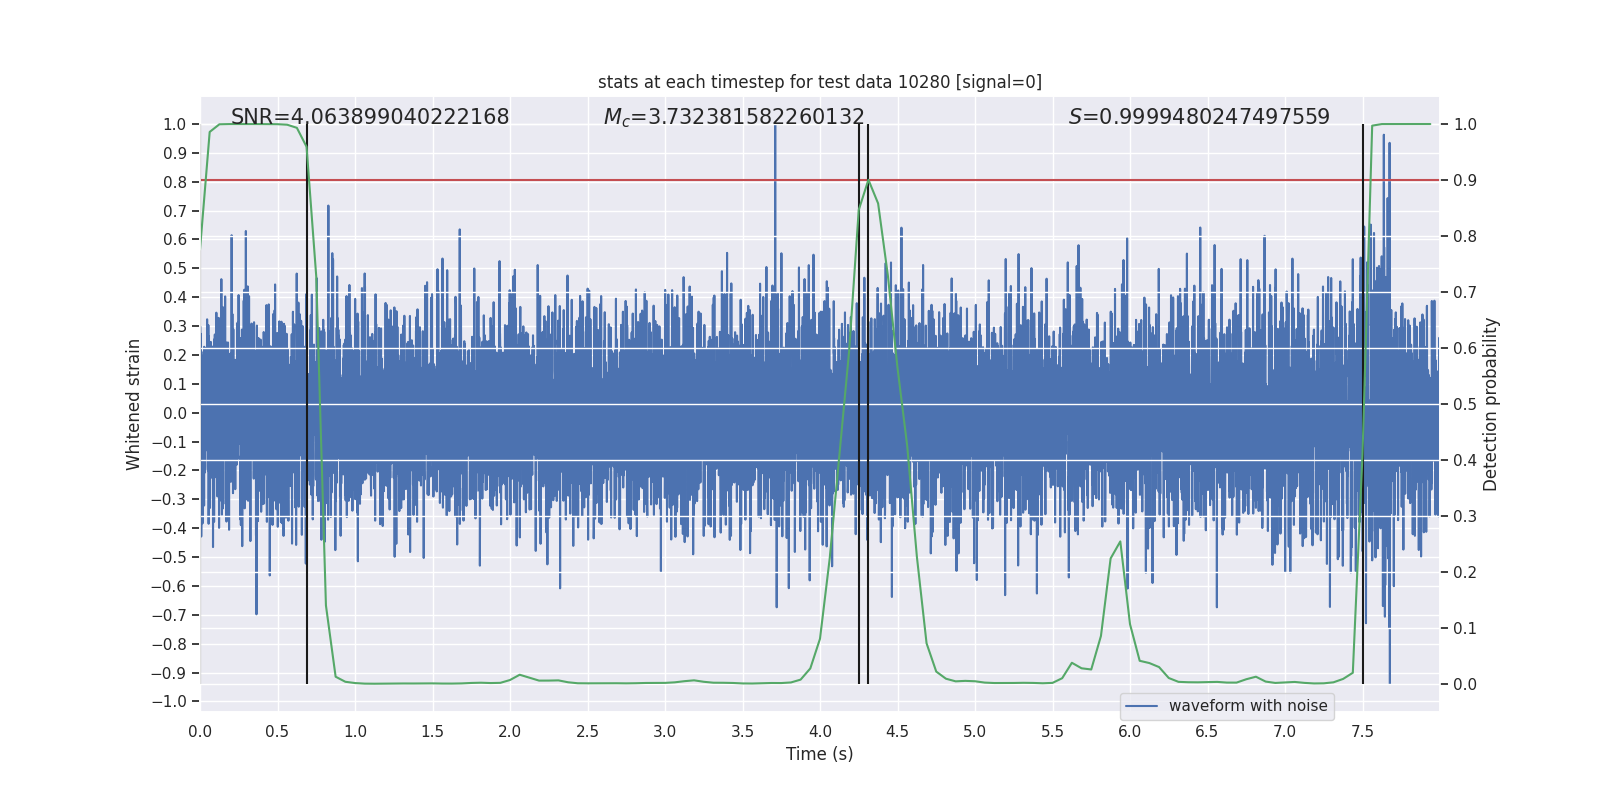Screen dimensions: 1600x800
Task: Select the 'waveform with noise' legend label
Action: [x=1248, y=706]
